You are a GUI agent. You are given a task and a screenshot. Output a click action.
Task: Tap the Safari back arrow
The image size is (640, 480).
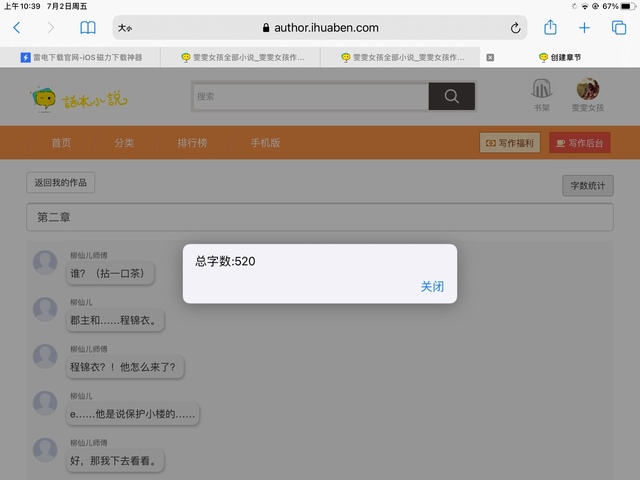click(16, 28)
